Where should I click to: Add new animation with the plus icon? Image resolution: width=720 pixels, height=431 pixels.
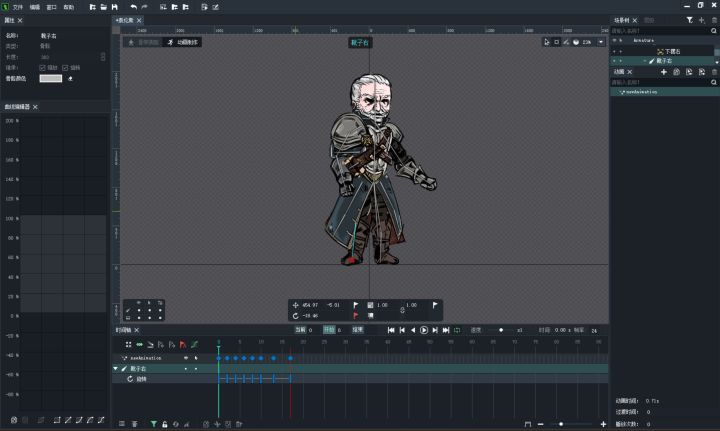[x=663, y=73]
